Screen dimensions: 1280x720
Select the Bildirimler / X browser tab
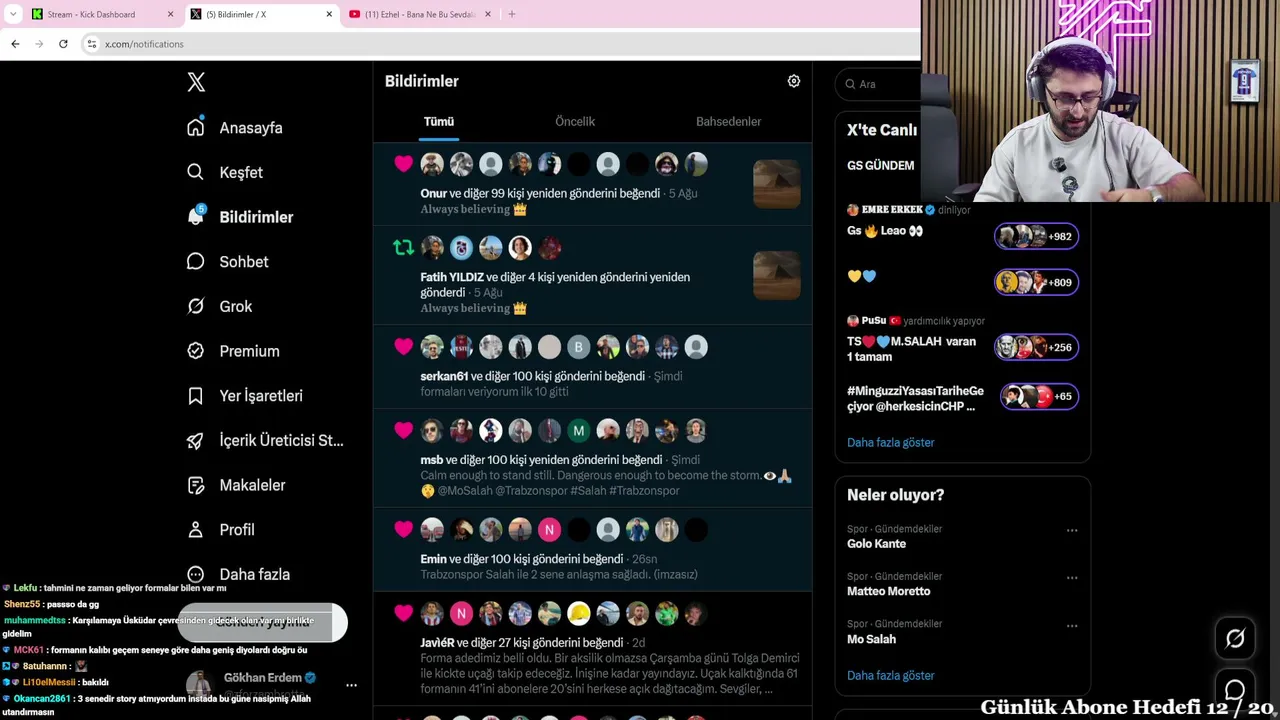(260, 14)
